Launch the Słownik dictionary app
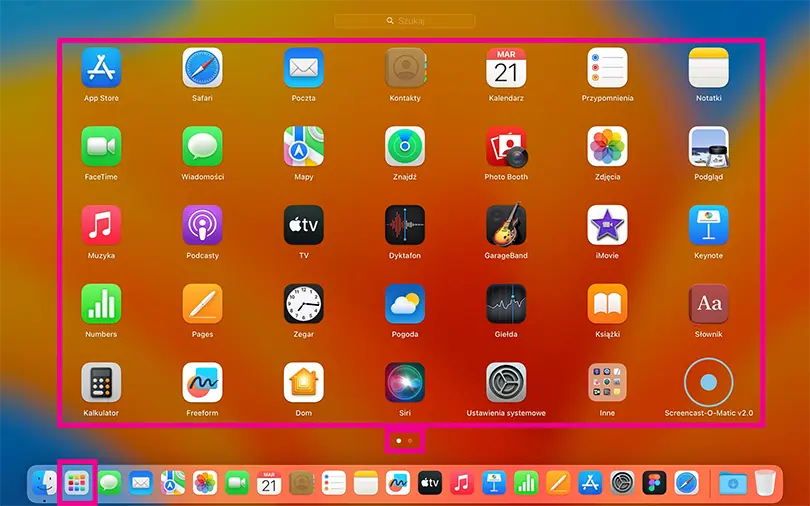The image size is (810, 506). coord(708,304)
